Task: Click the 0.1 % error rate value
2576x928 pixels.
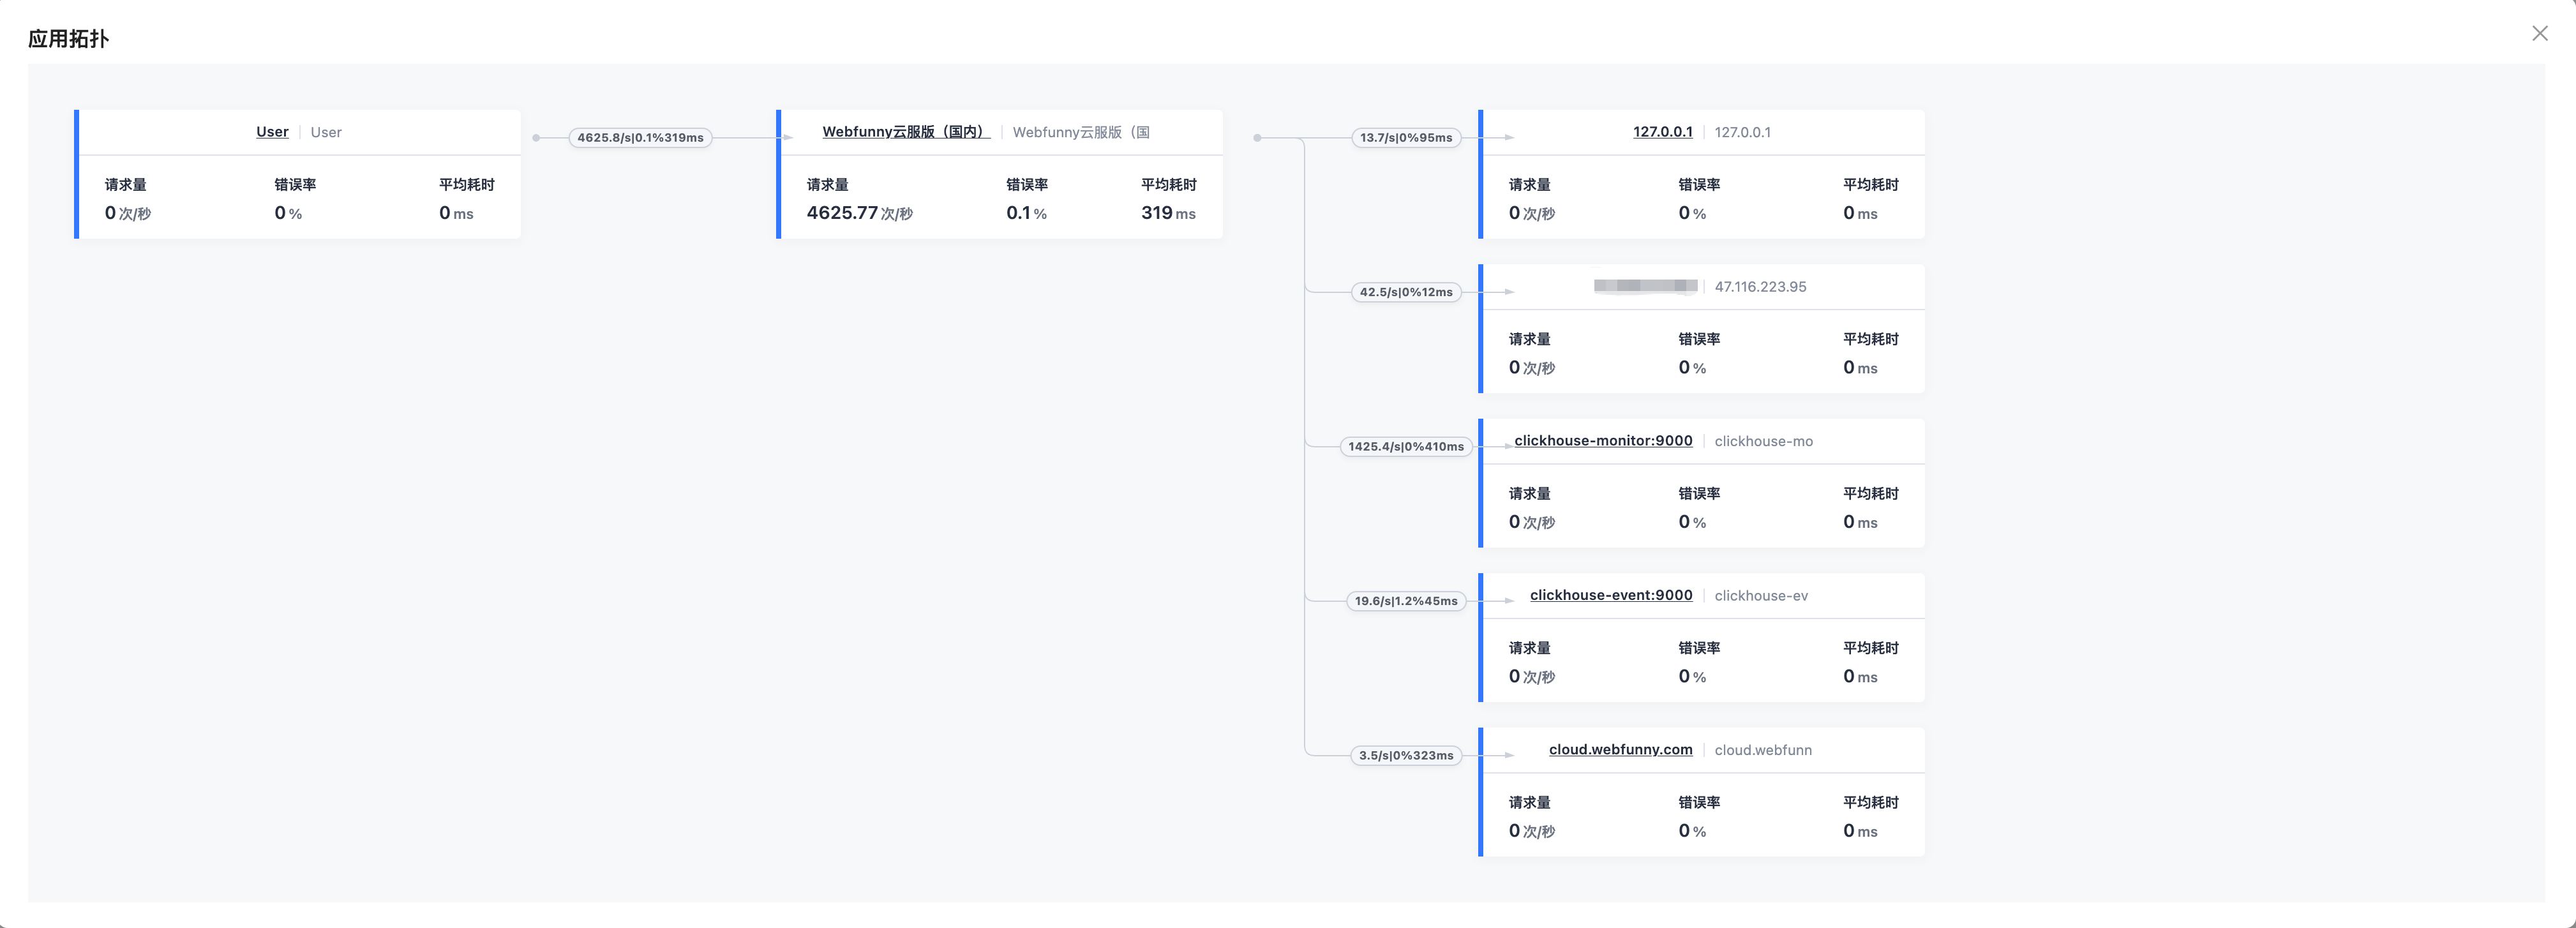Action: (1026, 213)
